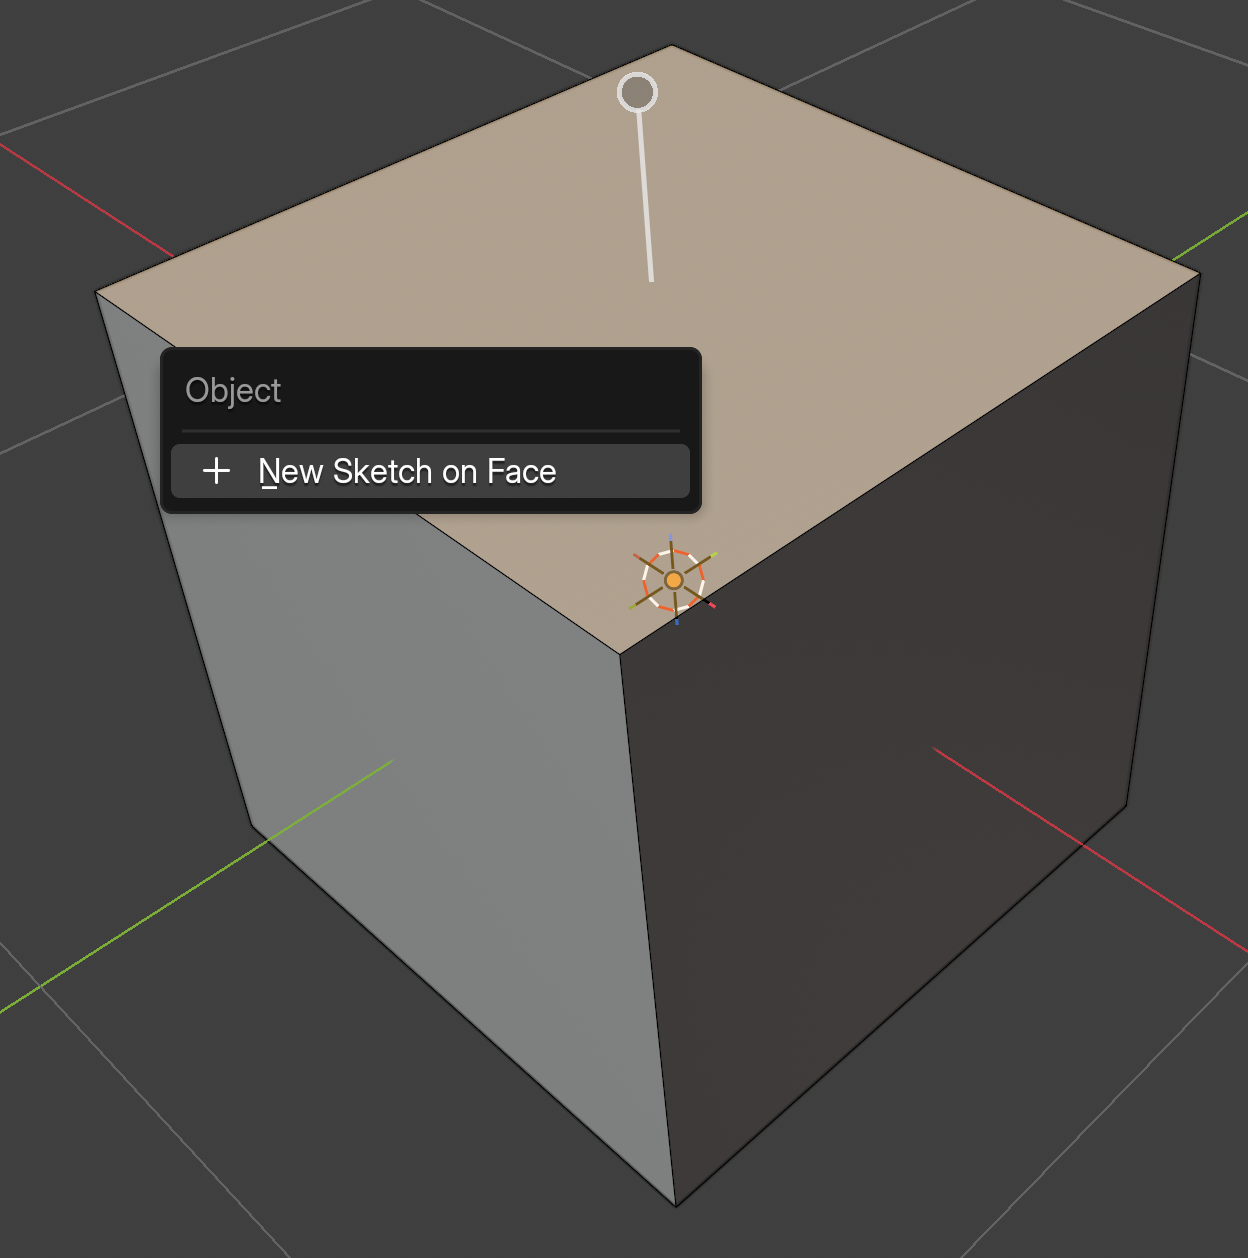
Task: Choose New Sketch on Face menu entry
Action: coord(430,471)
